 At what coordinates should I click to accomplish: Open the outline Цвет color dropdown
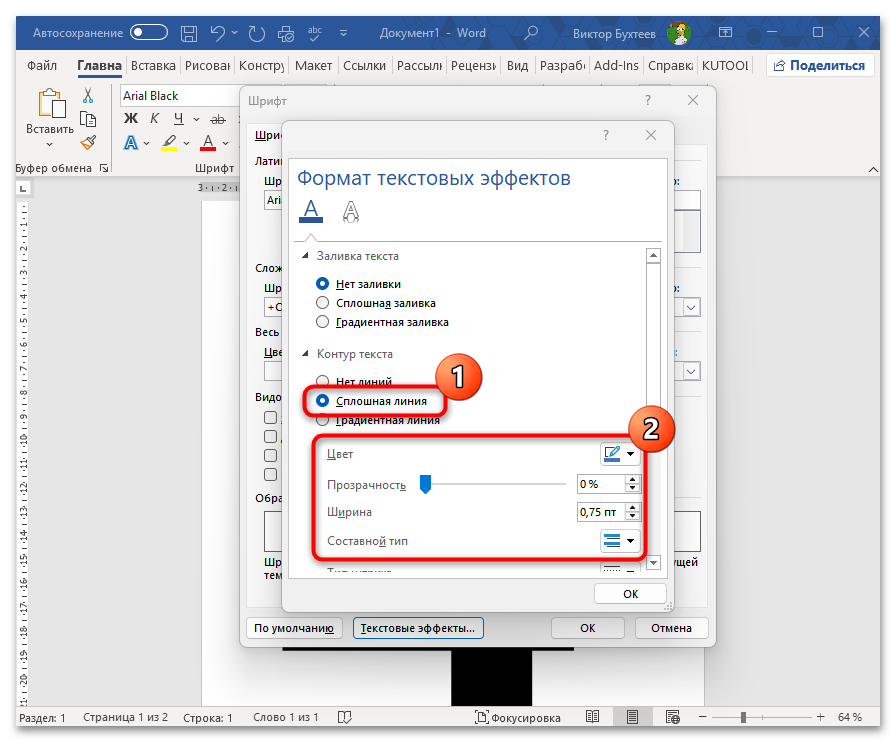619,455
